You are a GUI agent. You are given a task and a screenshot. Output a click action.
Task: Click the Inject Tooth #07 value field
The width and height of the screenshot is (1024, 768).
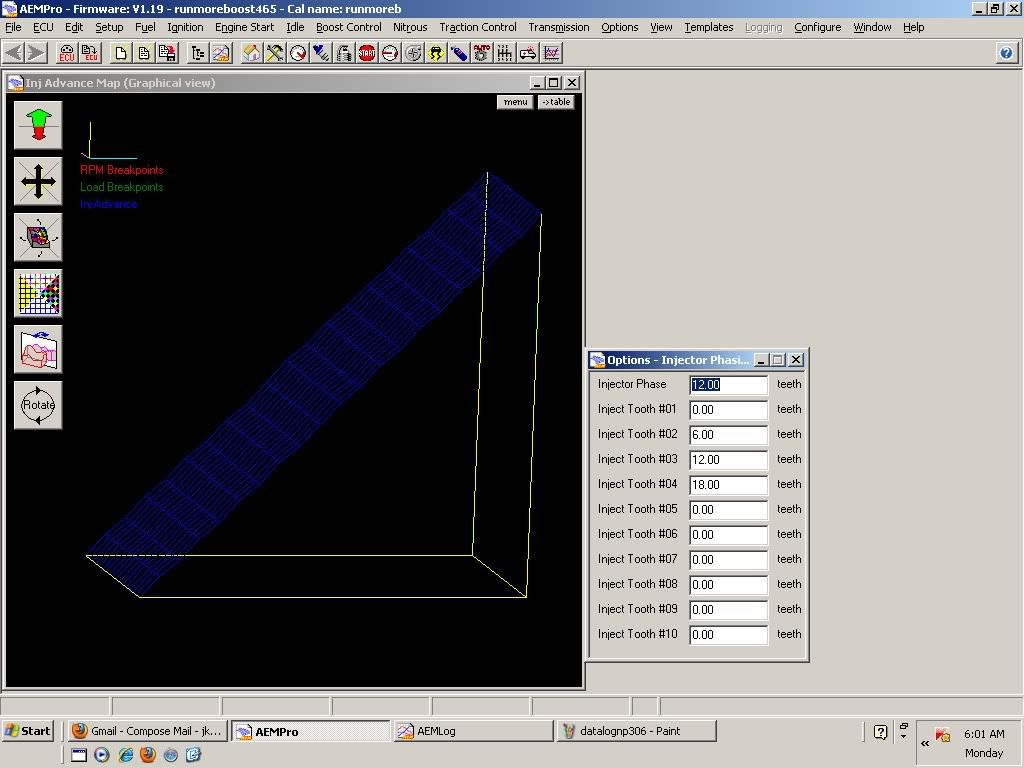point(729,560)
